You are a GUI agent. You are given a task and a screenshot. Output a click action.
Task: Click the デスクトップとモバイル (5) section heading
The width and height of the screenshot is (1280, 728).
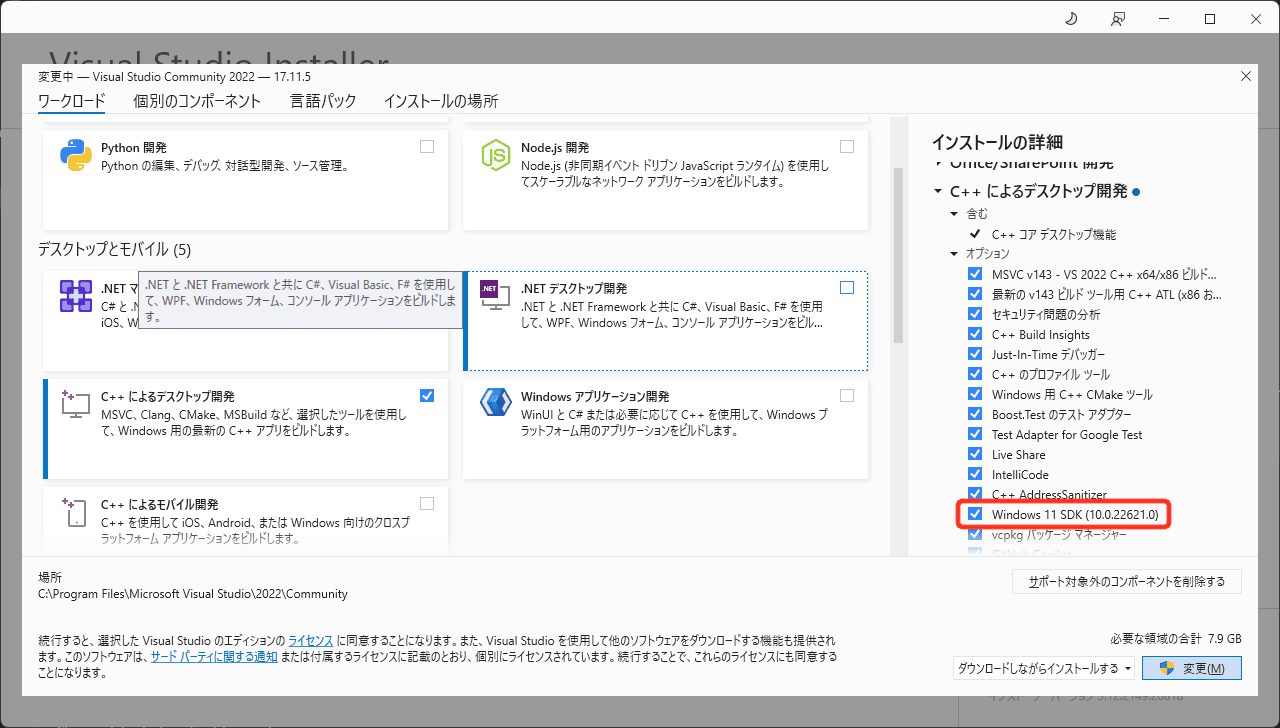click(114, 249)
